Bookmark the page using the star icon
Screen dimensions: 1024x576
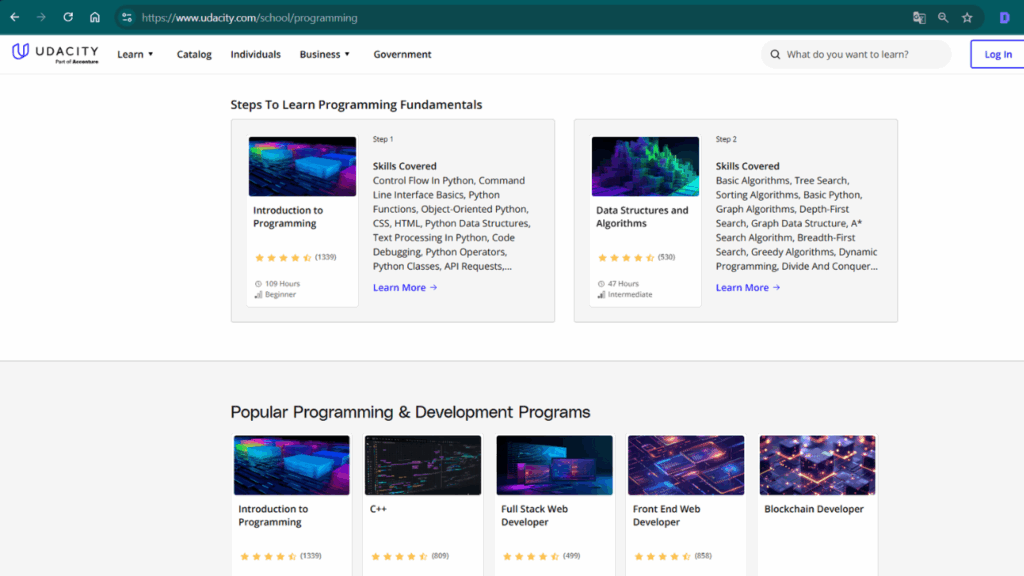point(966,17)
